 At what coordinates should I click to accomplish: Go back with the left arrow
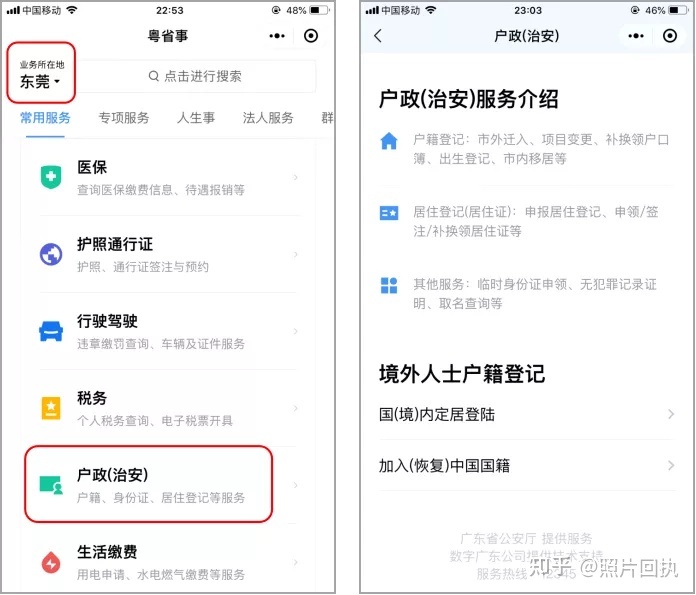tap(378, 36)
